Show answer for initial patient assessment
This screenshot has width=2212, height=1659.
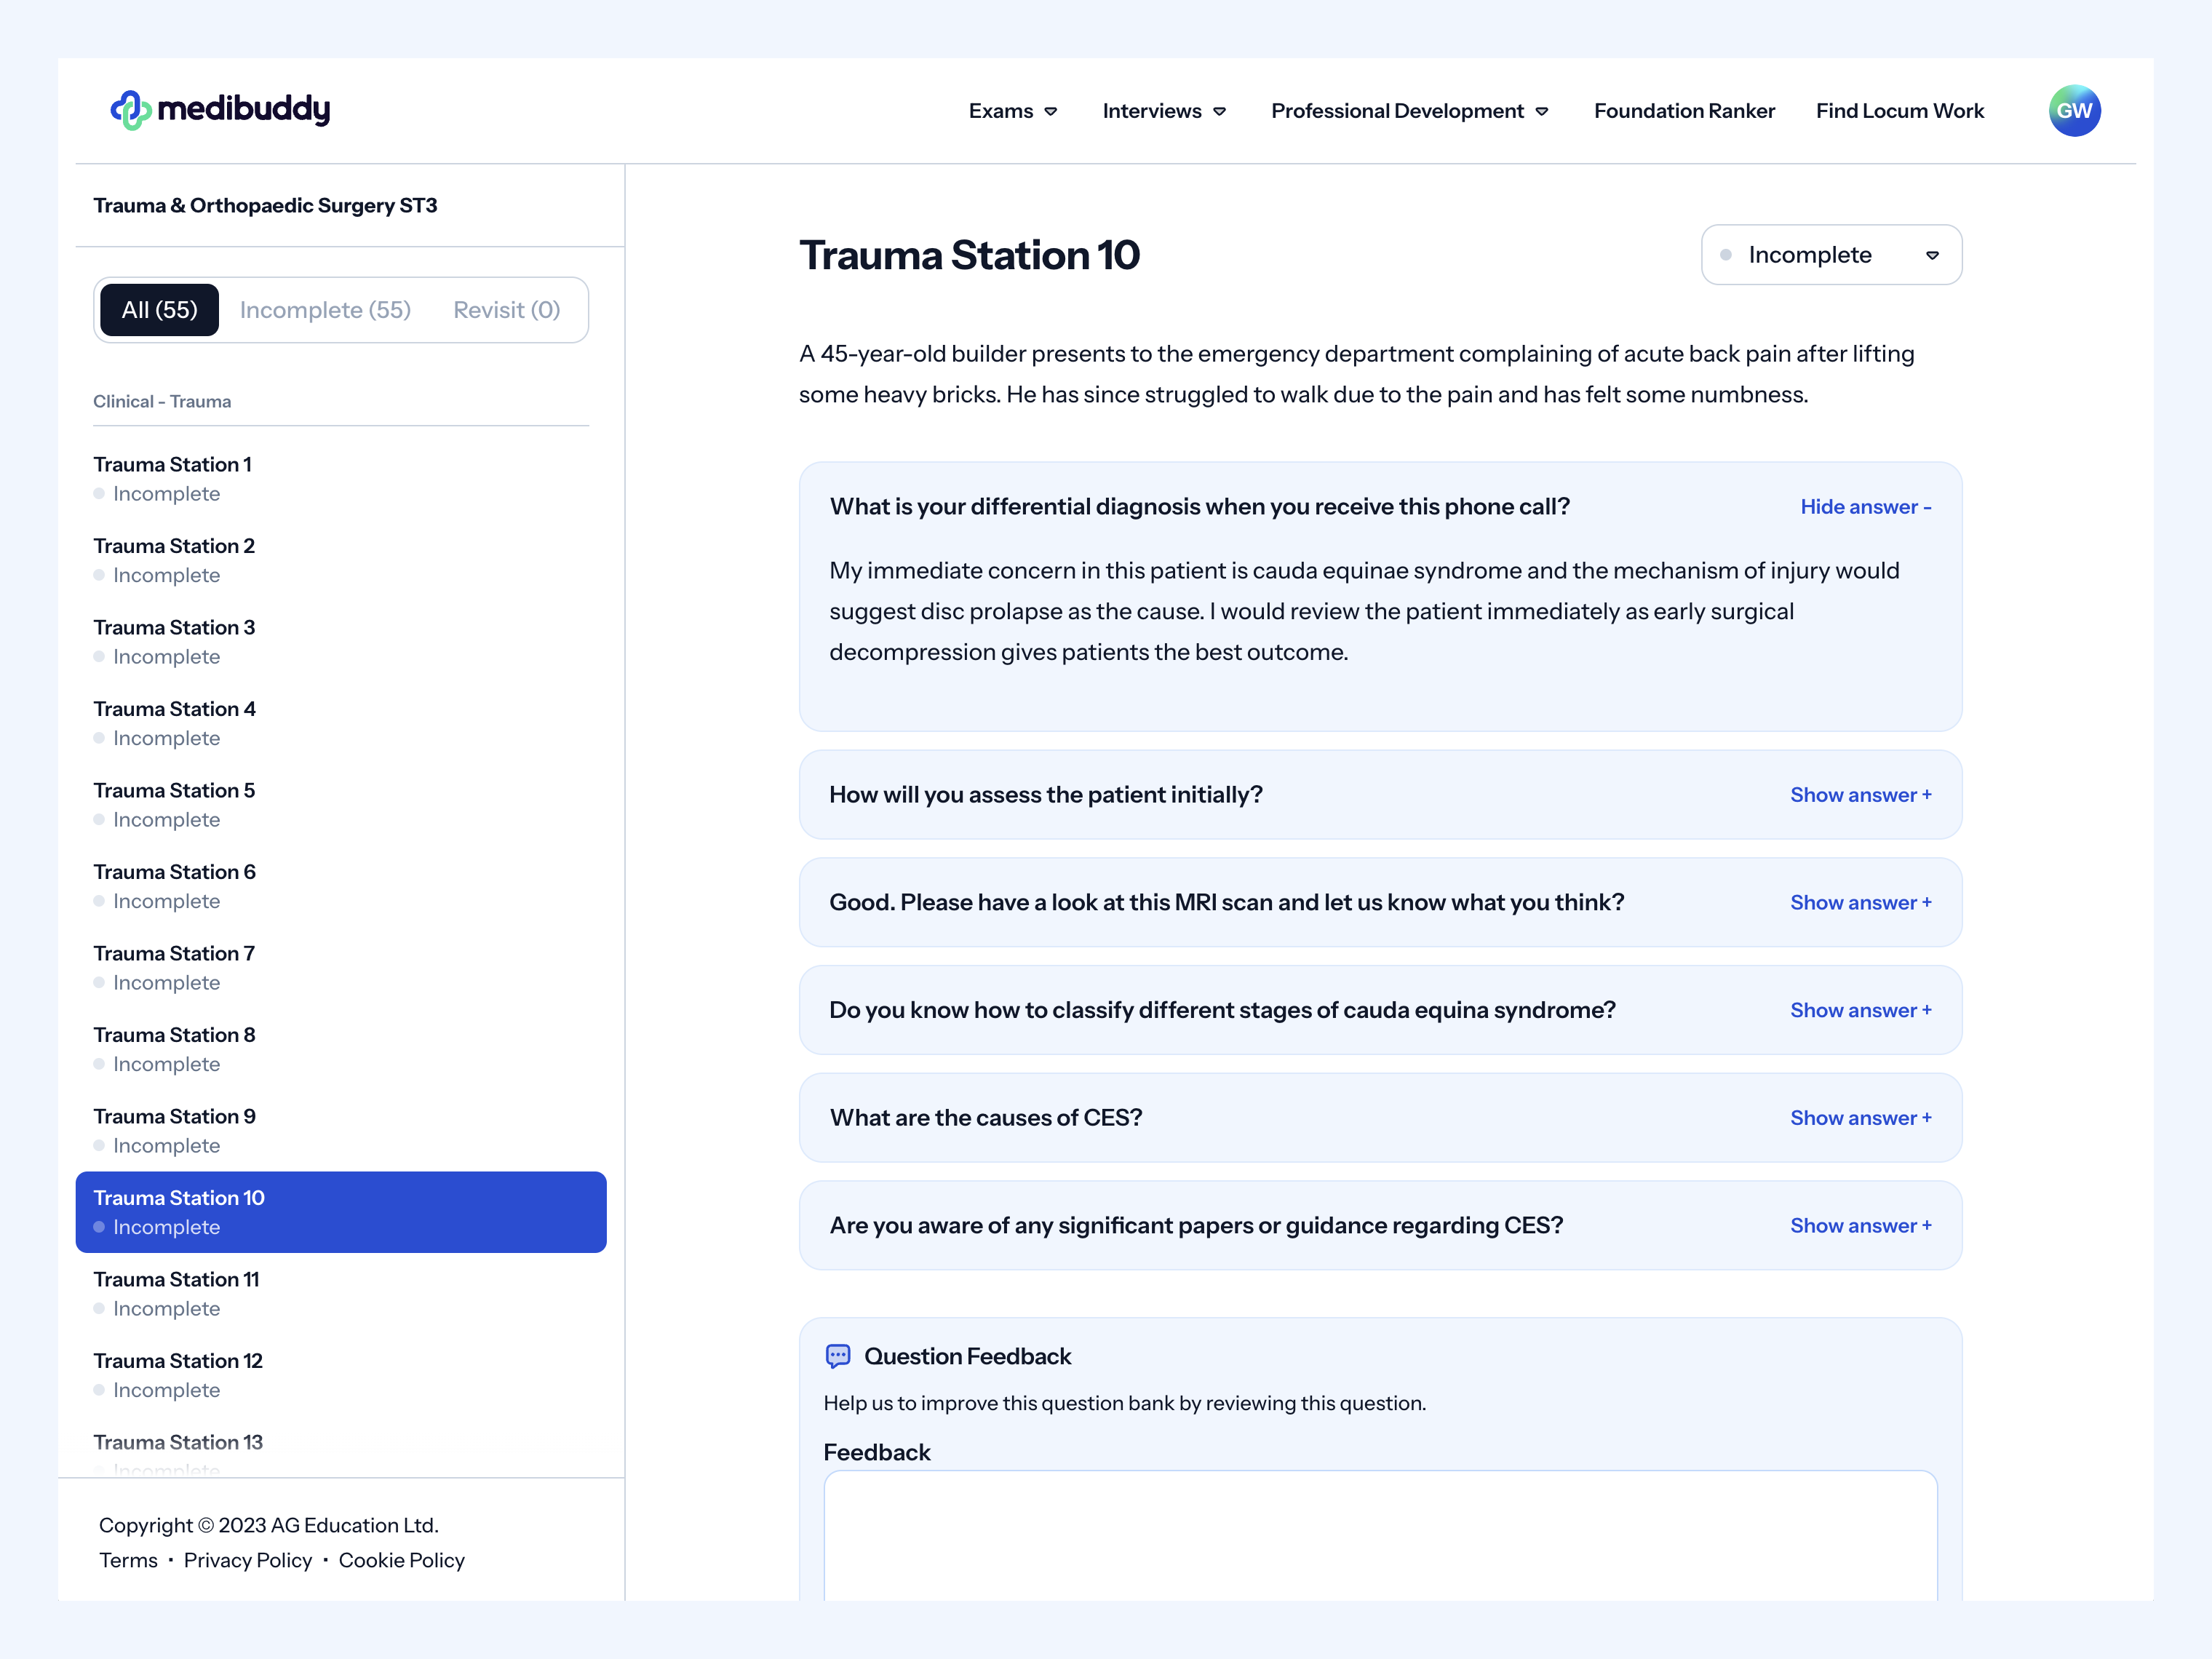pos(1861,795)
